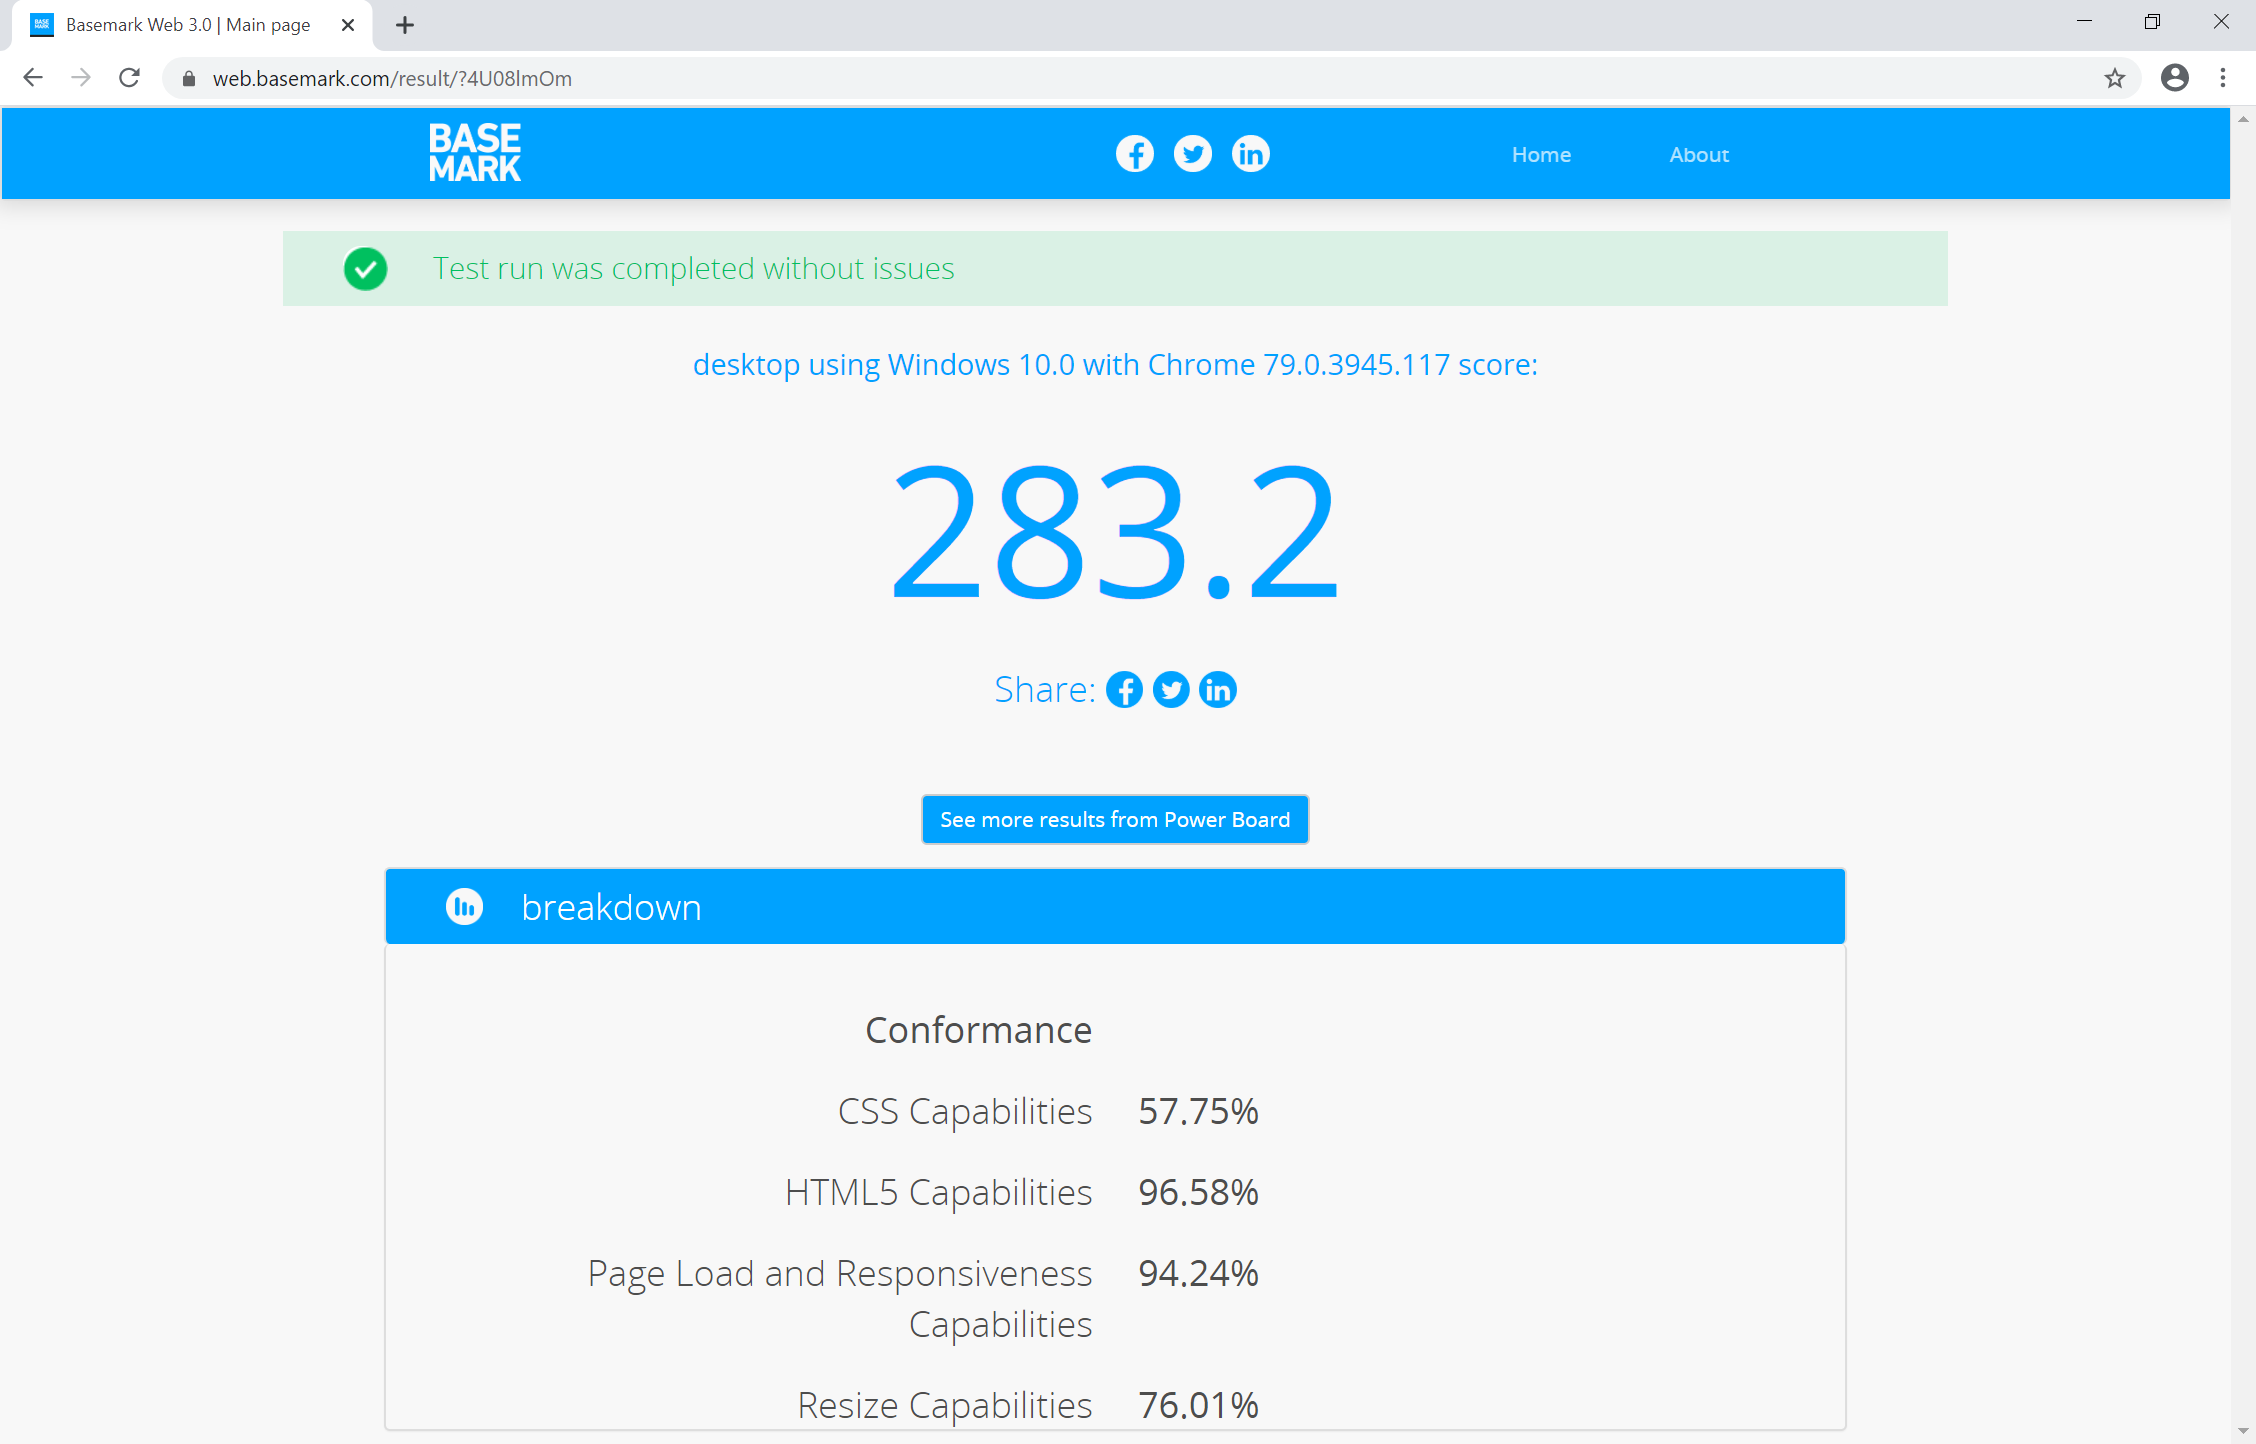The width and height of the screenshot is (2256, 1444).
Task: Click the 94.24% value
Action: click(x=1199, y=1274)
